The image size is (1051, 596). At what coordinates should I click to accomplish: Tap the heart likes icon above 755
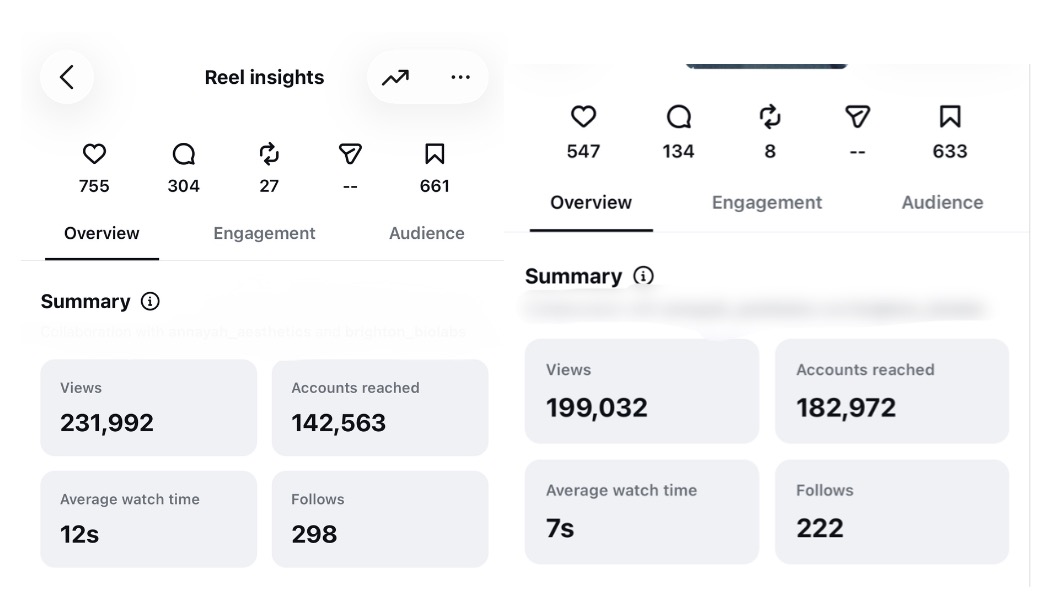point(94,154)
